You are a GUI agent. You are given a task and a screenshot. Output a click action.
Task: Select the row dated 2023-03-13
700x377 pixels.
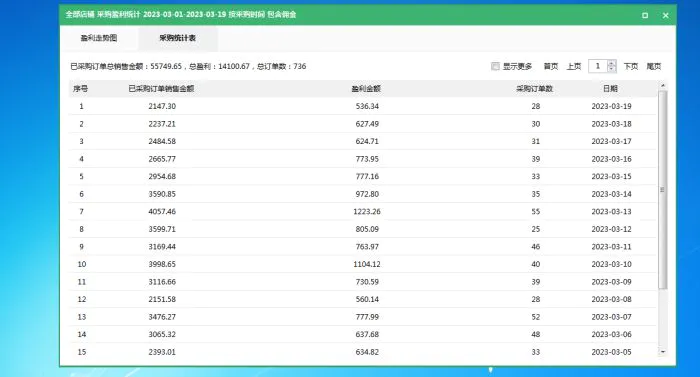click(362, 211)
